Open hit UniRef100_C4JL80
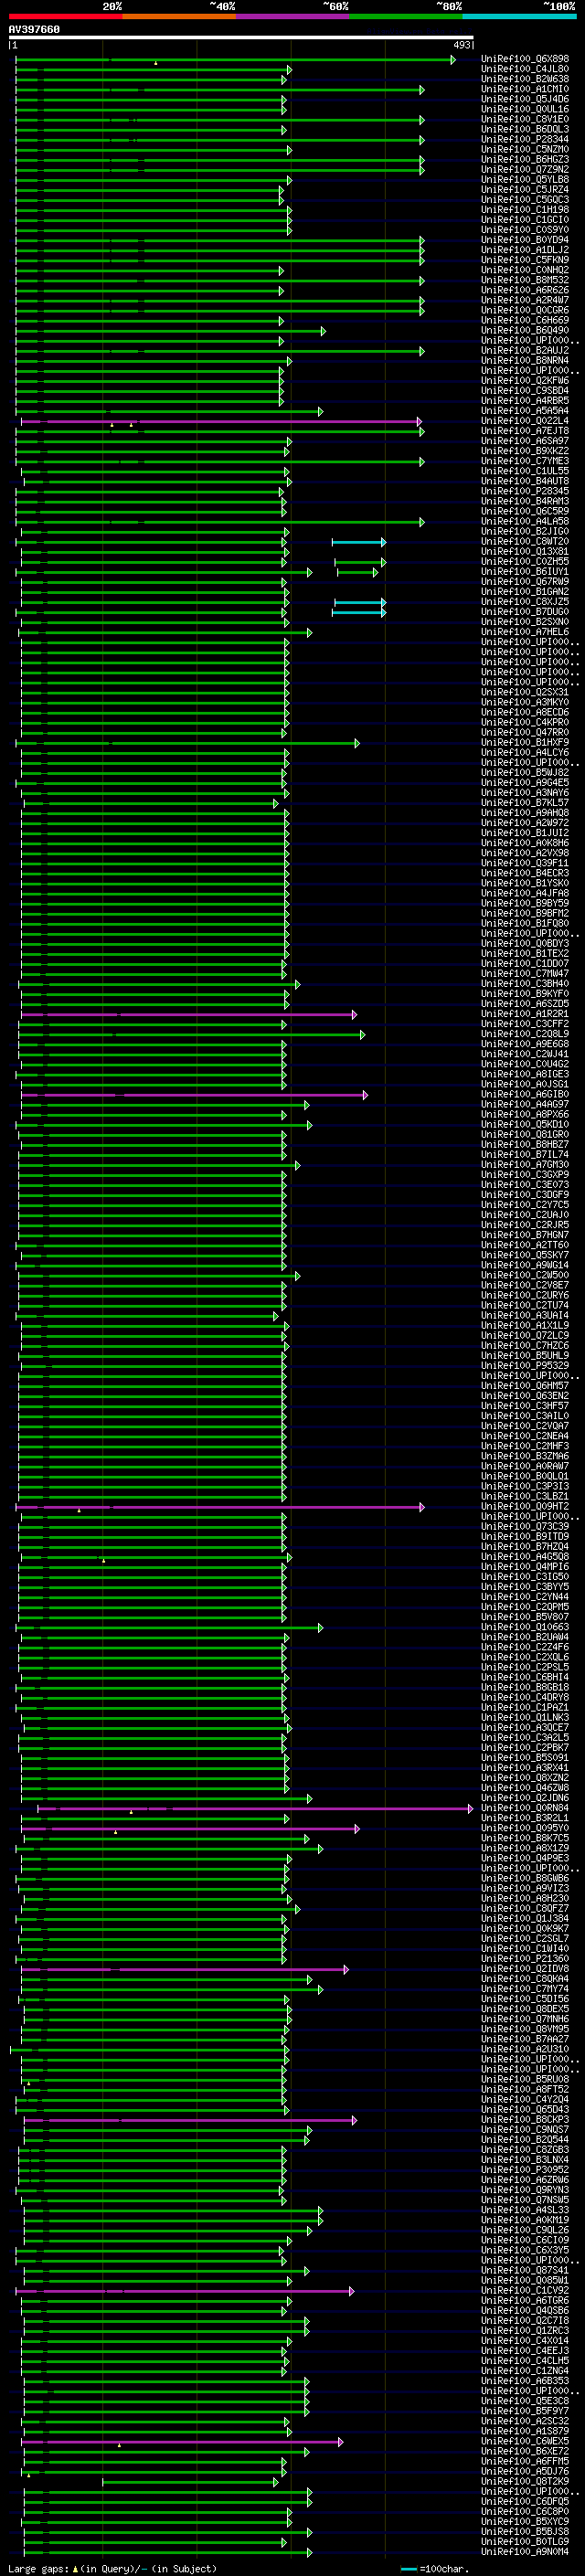 click(x=525, y=69)
